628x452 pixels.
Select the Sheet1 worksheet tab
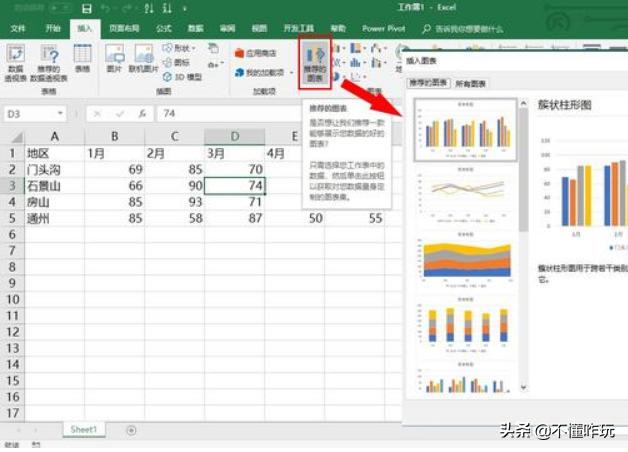pos(83,430)
